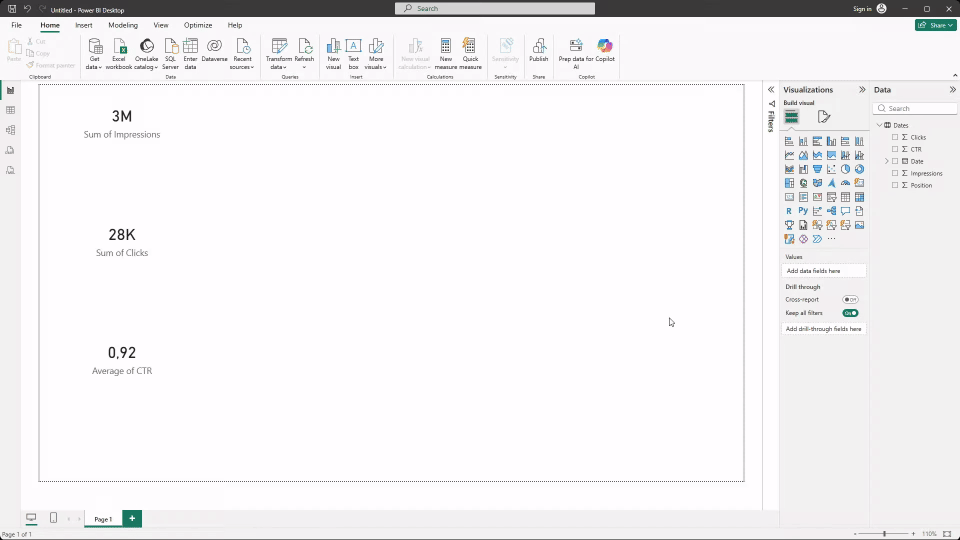Select the gauge visual
The height and width of the screenshot is (540, 960).
[x=846, y=183]
